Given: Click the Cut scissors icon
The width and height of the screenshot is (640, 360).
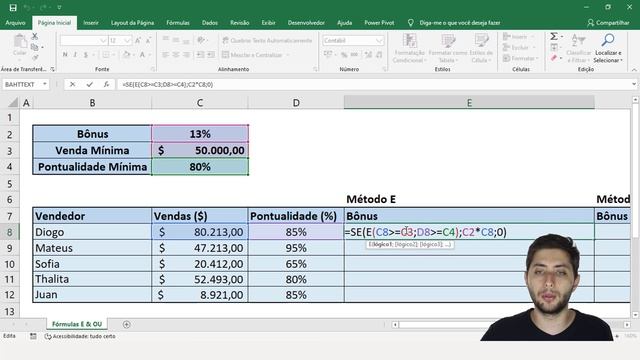Looking at the screenshot, I should pyautogui.click(x=35, y=36).
